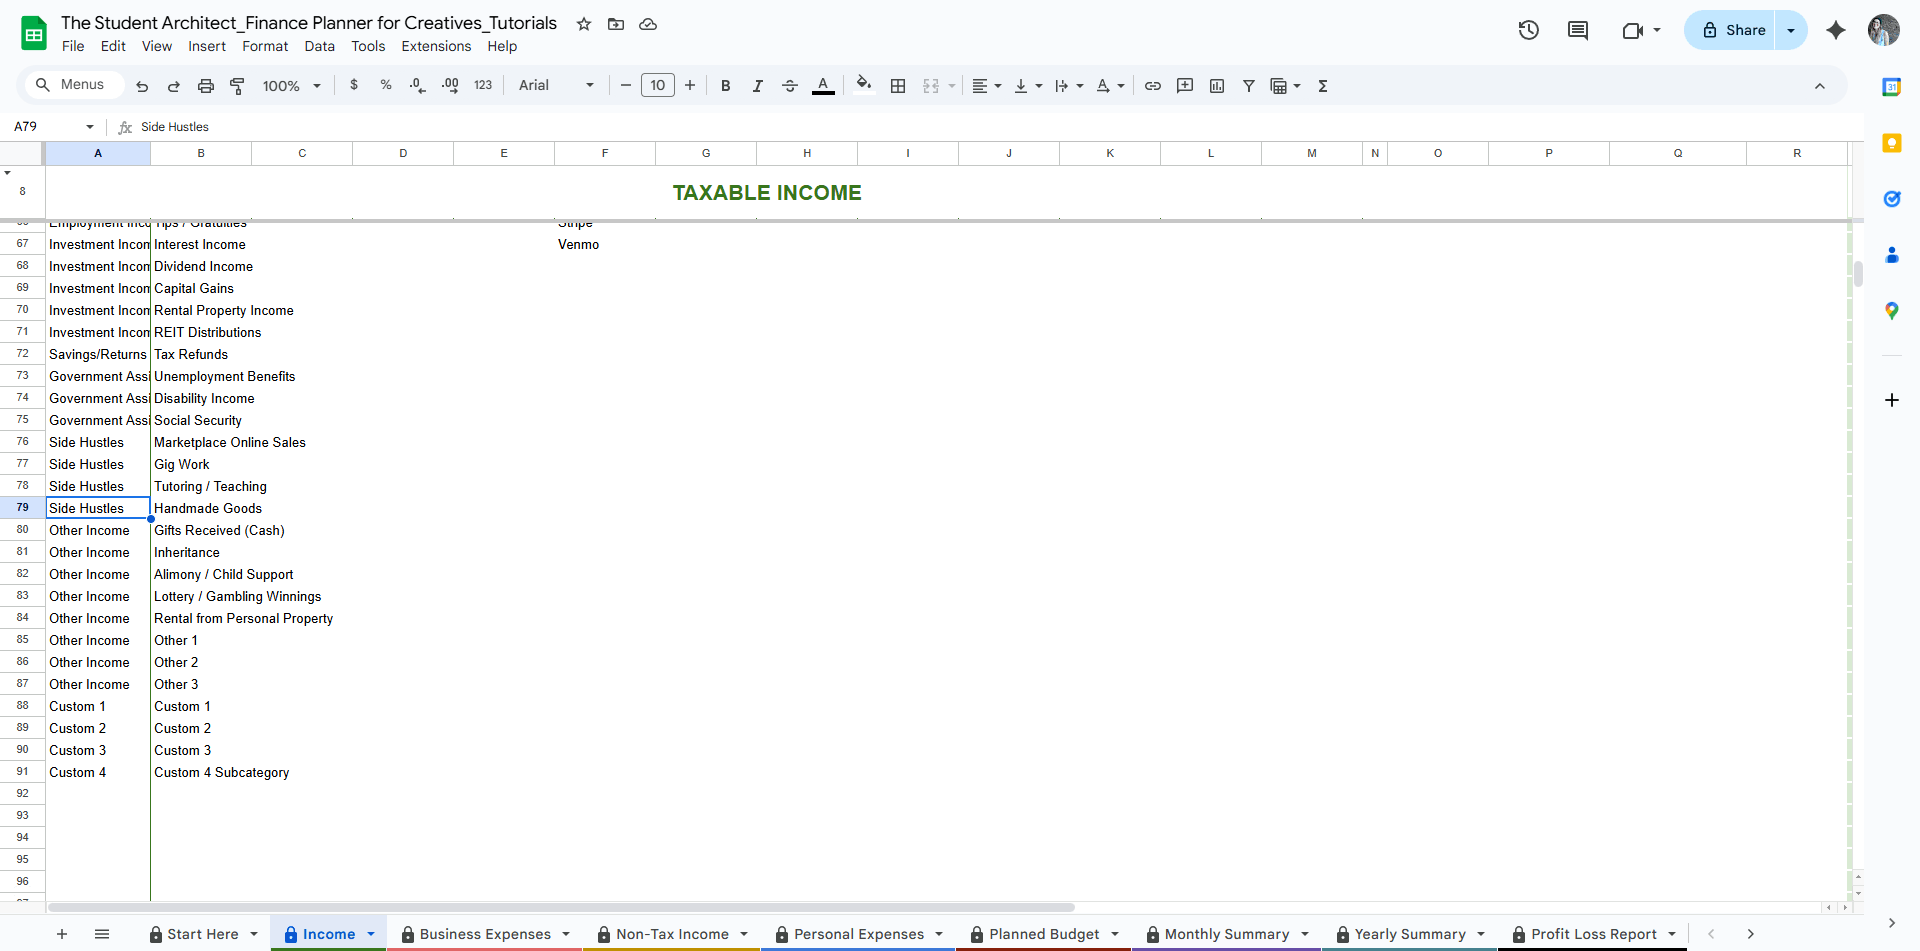Open the text color picker
This screenshot has width=1920, height=951.
pos(823,86)
